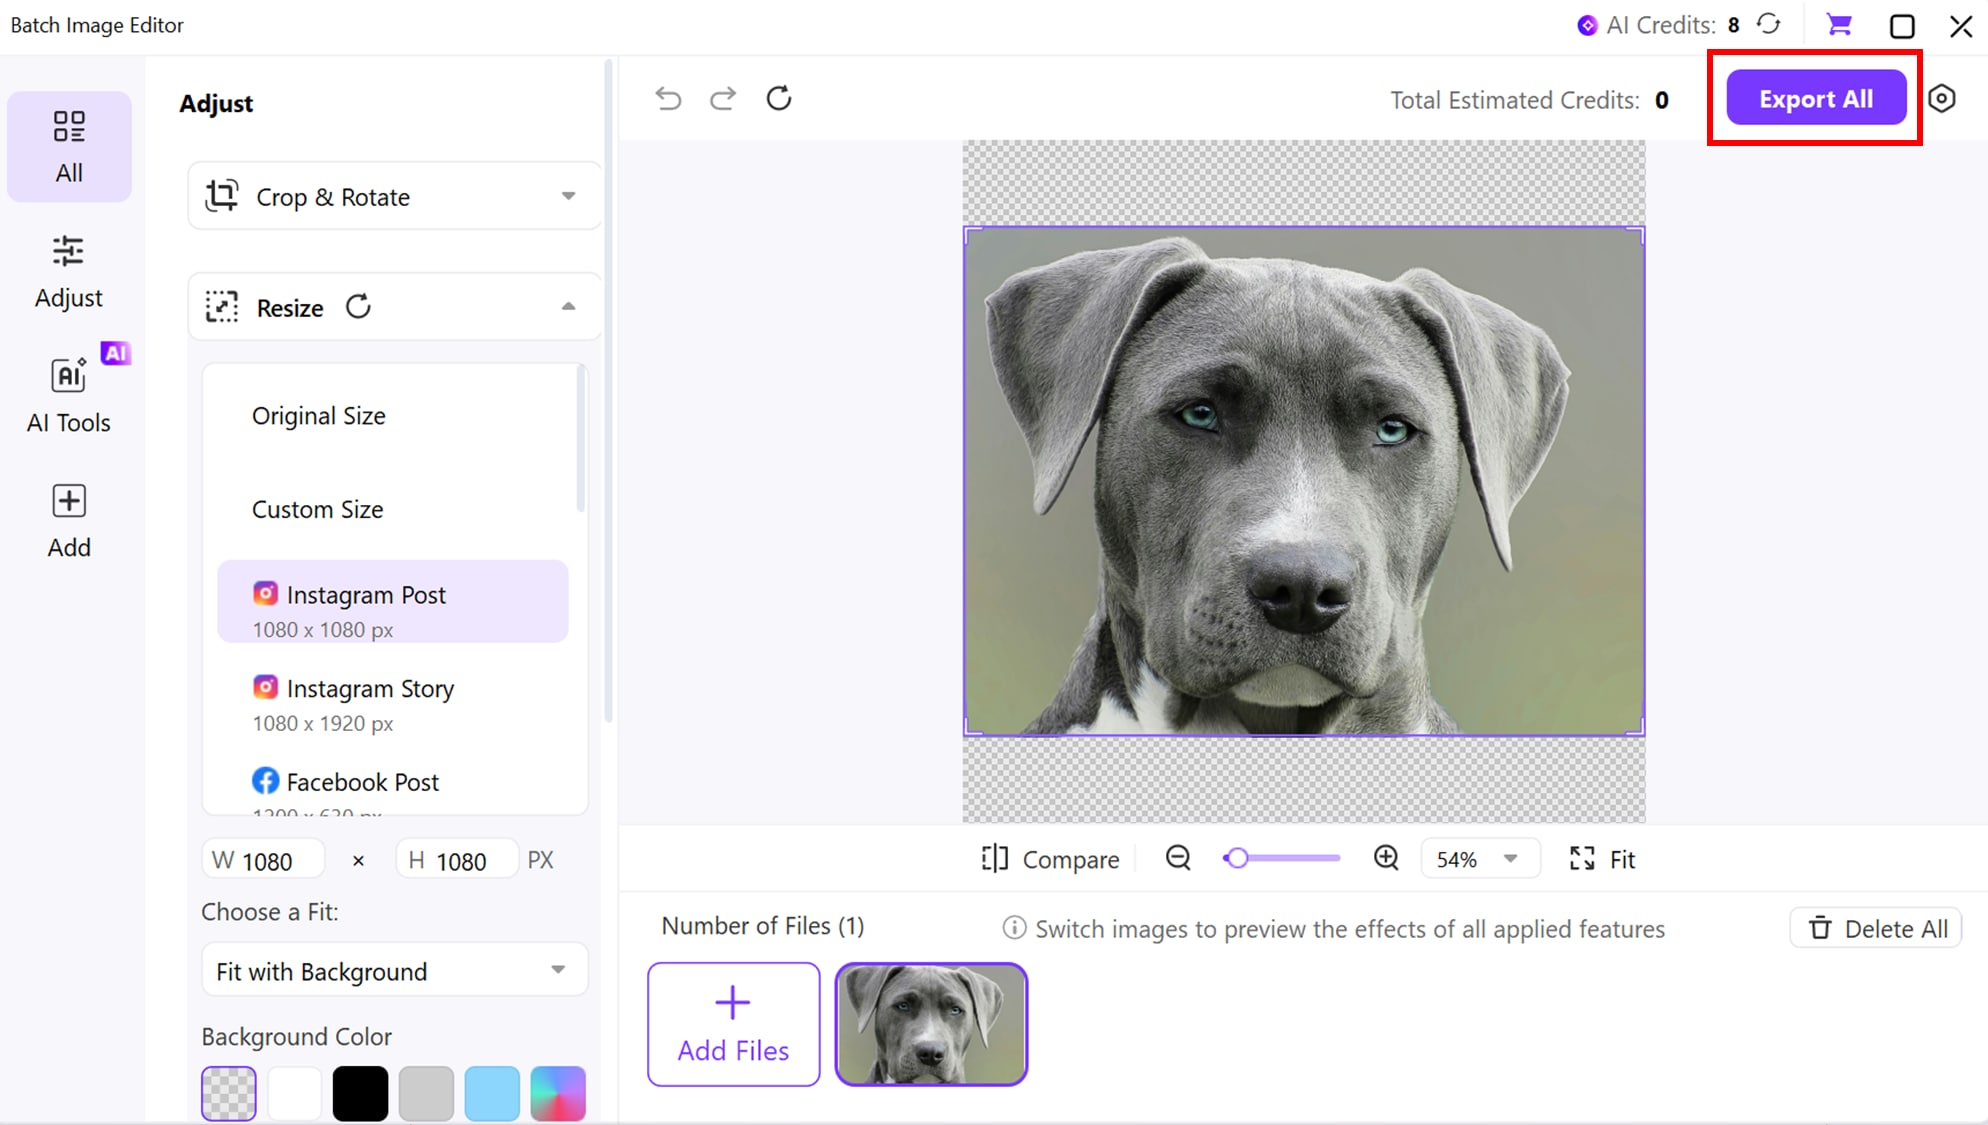Click the shopping cart icon
The image size is (1988, 1125).
tap(1839, 25)
